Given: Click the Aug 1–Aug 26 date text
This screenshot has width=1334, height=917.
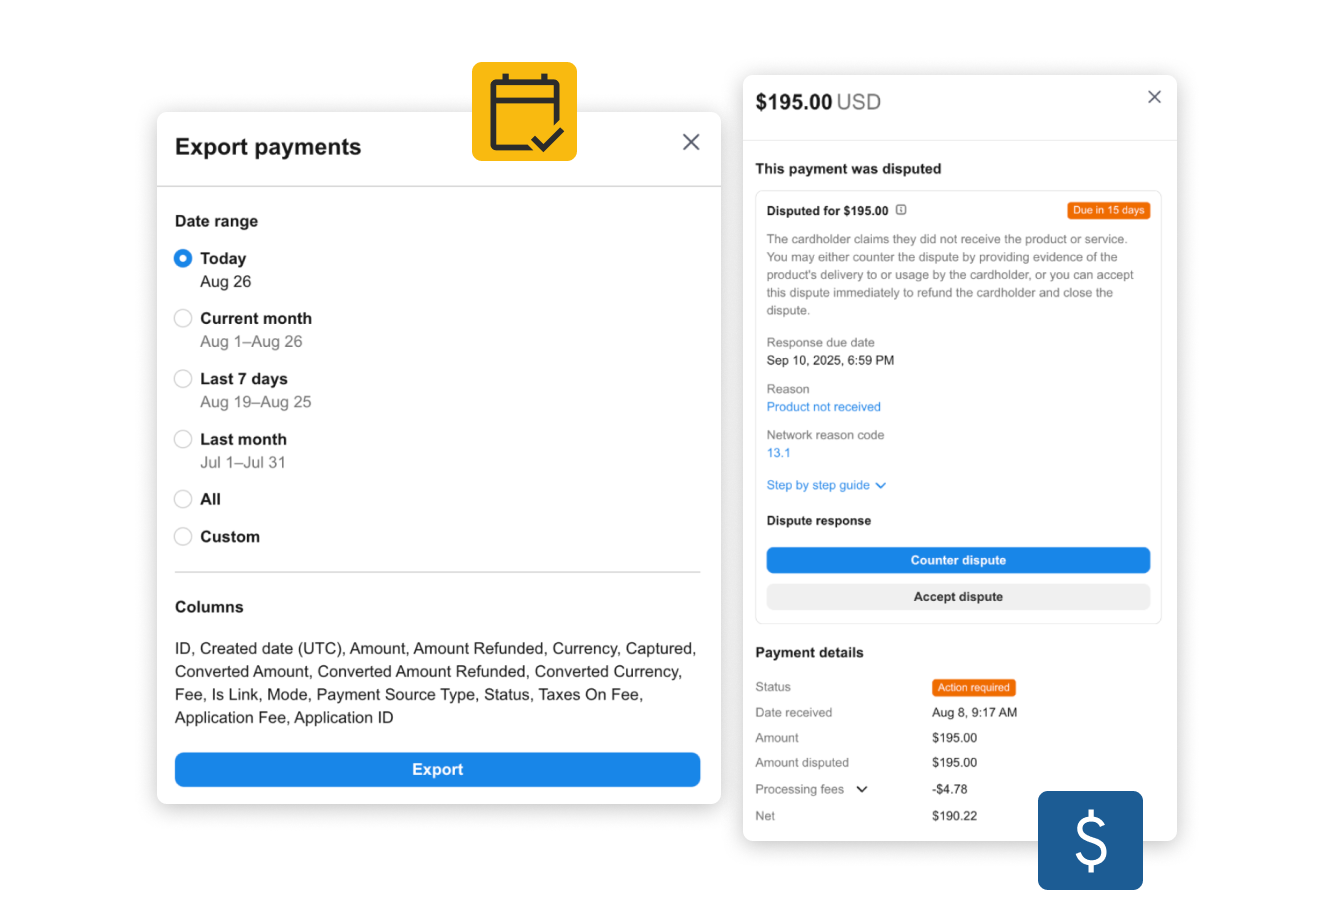Looking at the screenshot, I should [251, 342].
